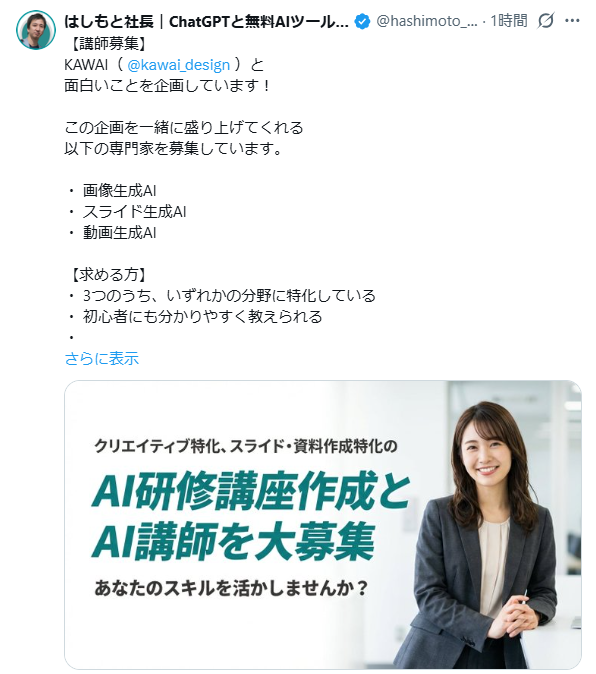
Task: Open the Grok explain-post icon
Action: pyautogui.click(x=546, y=21)
